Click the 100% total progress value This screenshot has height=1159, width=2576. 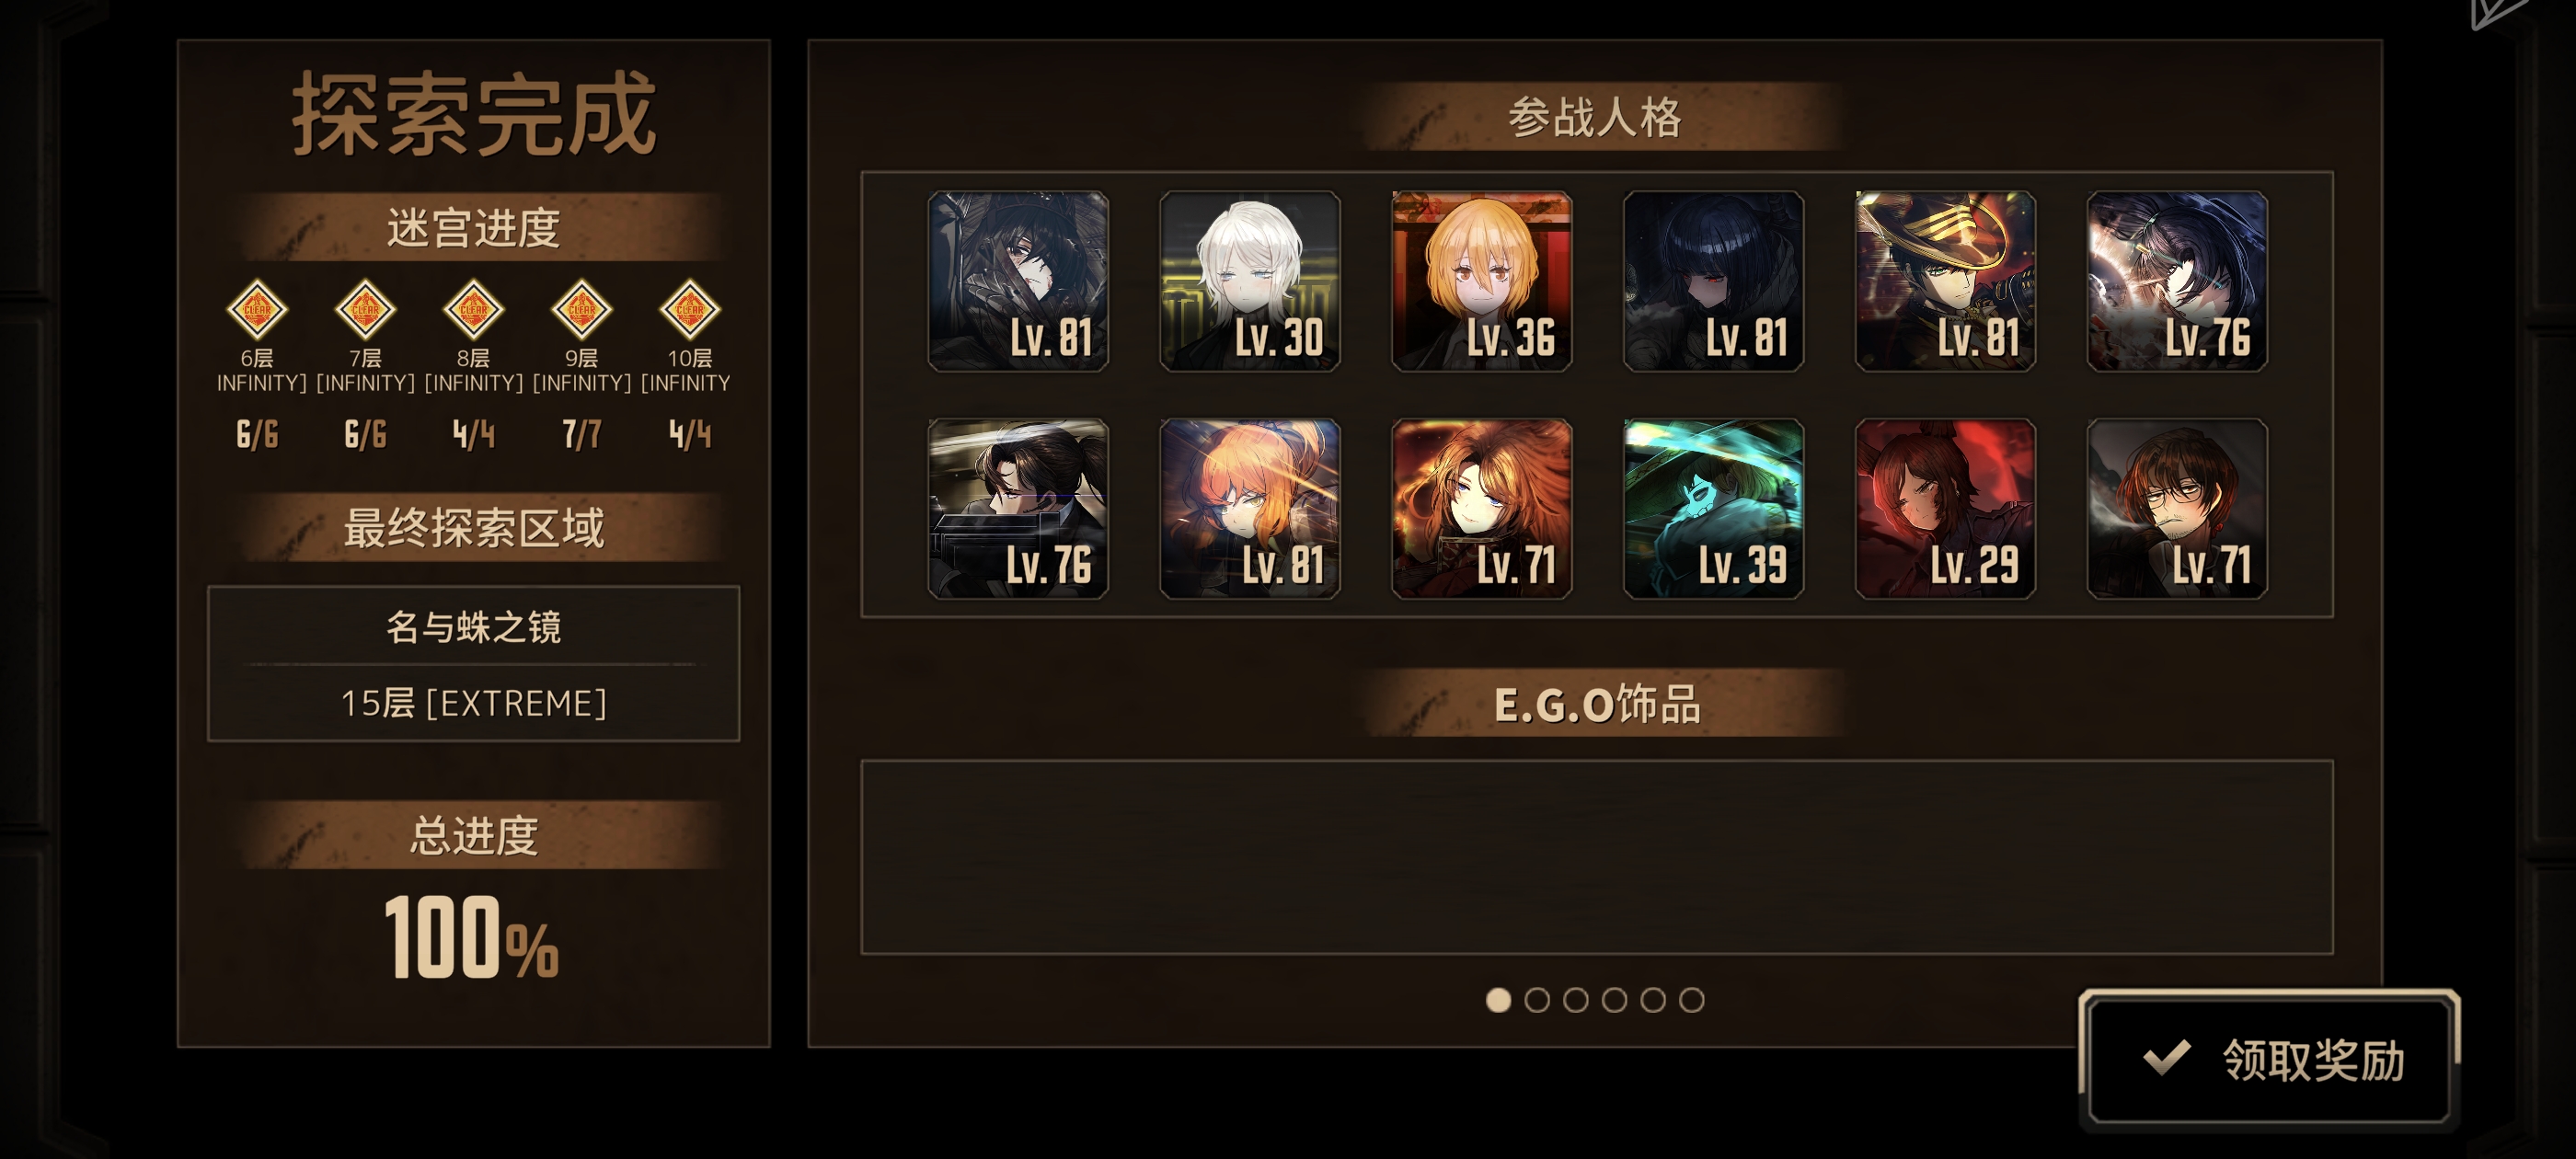pos(471,938)
